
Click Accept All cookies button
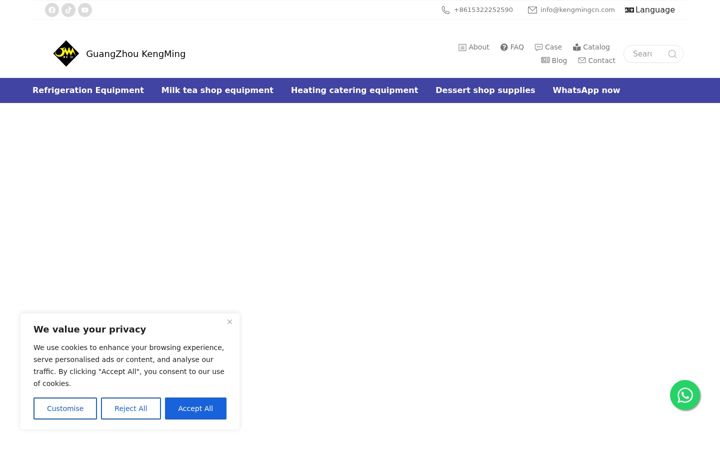tap(196, 408)
